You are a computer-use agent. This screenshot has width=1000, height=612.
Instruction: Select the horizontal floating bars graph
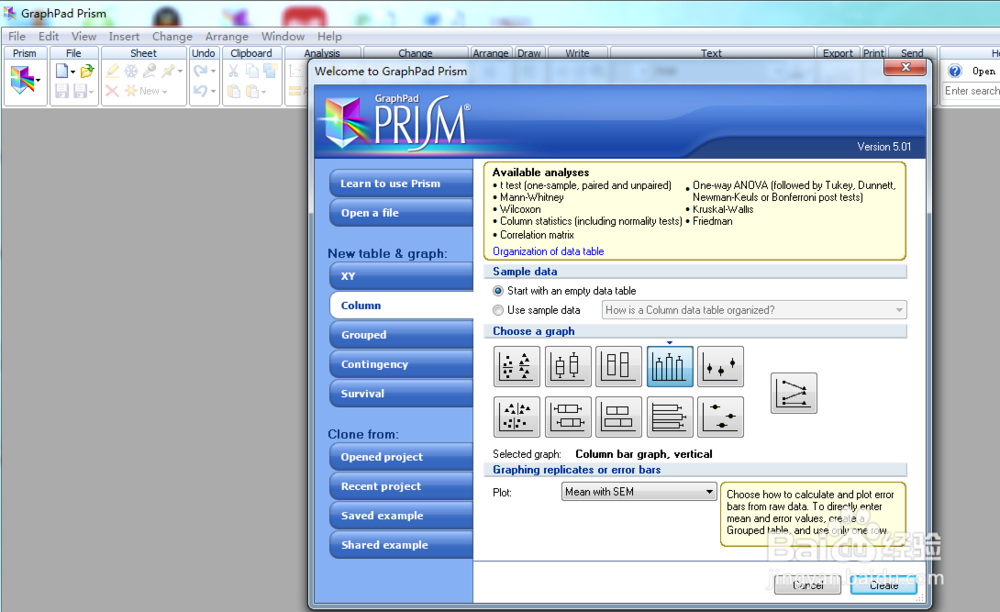619,417
